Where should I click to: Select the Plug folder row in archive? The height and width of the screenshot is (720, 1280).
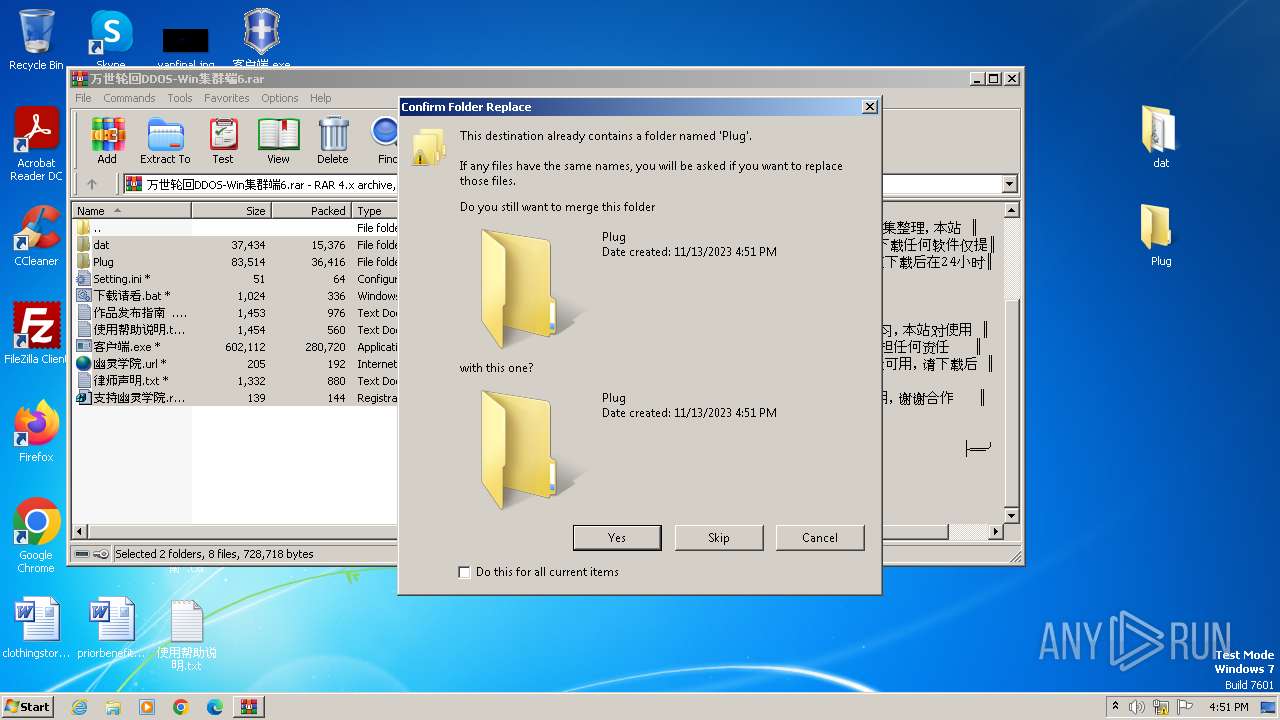pyautogui.click(x=235, y=262)
